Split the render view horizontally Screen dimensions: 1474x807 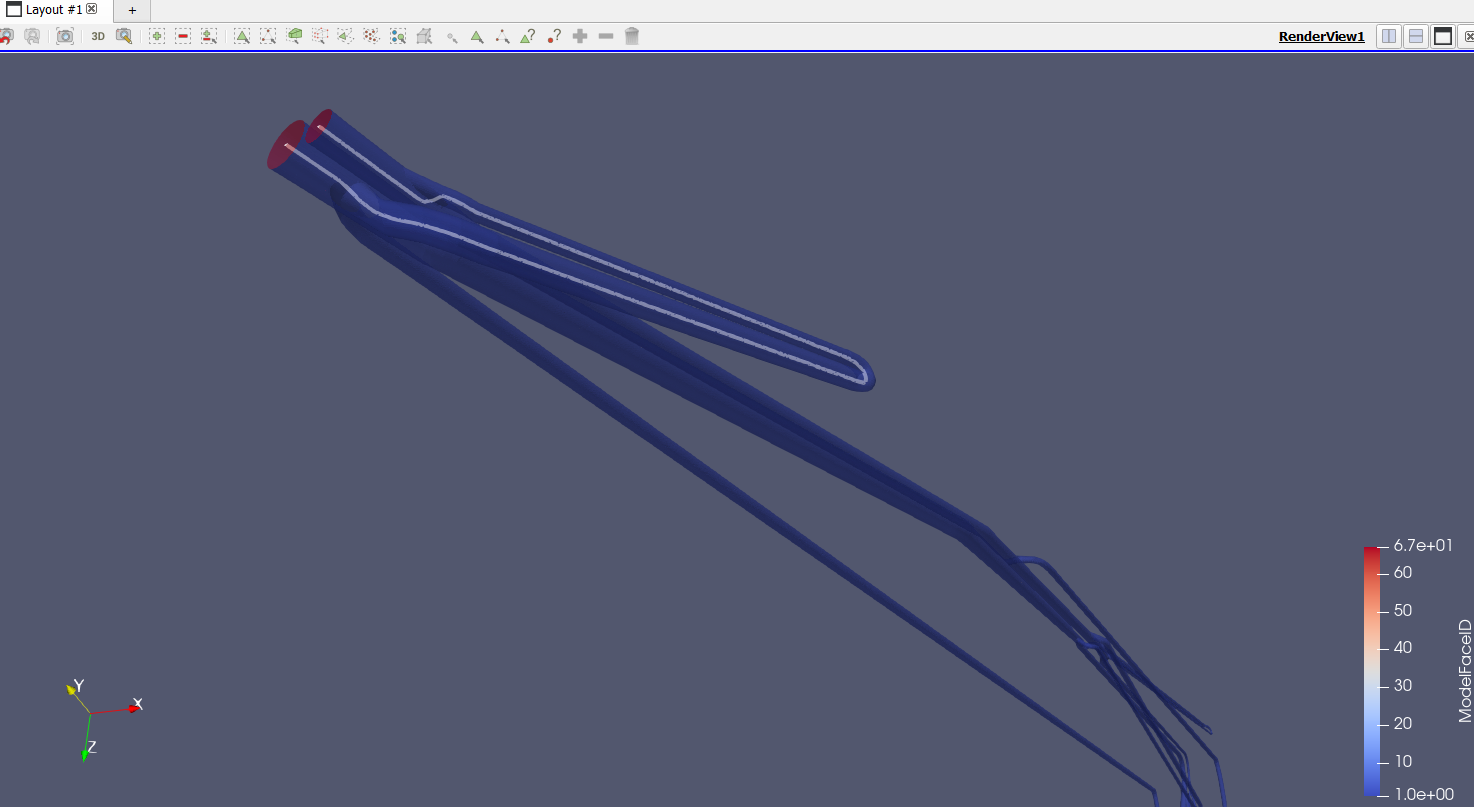(1389, 36)
